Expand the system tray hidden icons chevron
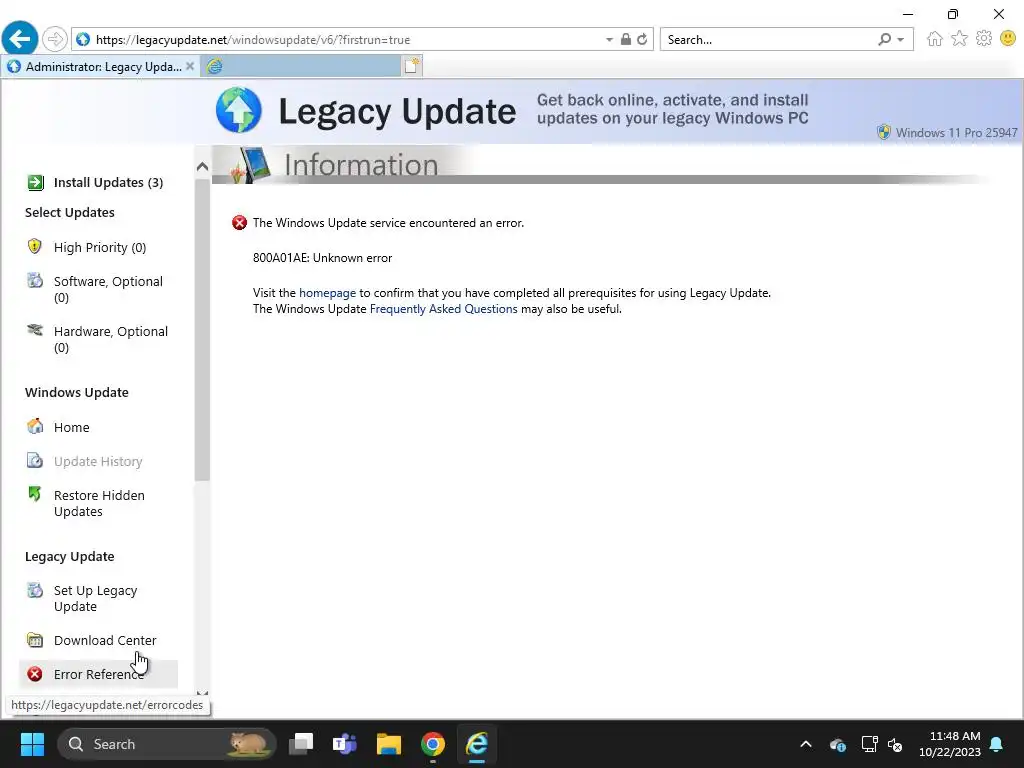This screenshot has width=1024, height=768. coord(806,744)
